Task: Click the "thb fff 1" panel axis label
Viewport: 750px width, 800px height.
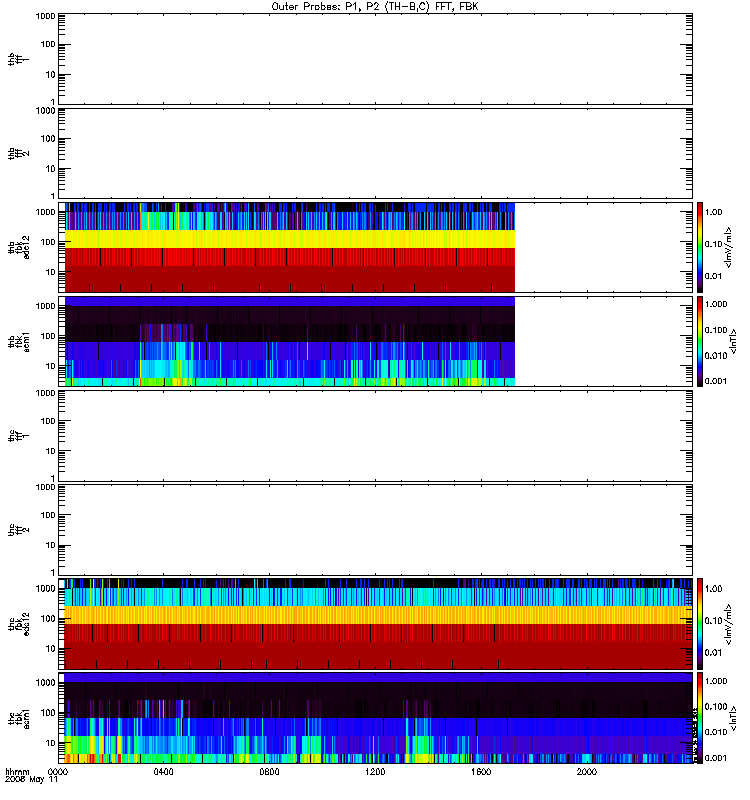Action: click(18, 59)
